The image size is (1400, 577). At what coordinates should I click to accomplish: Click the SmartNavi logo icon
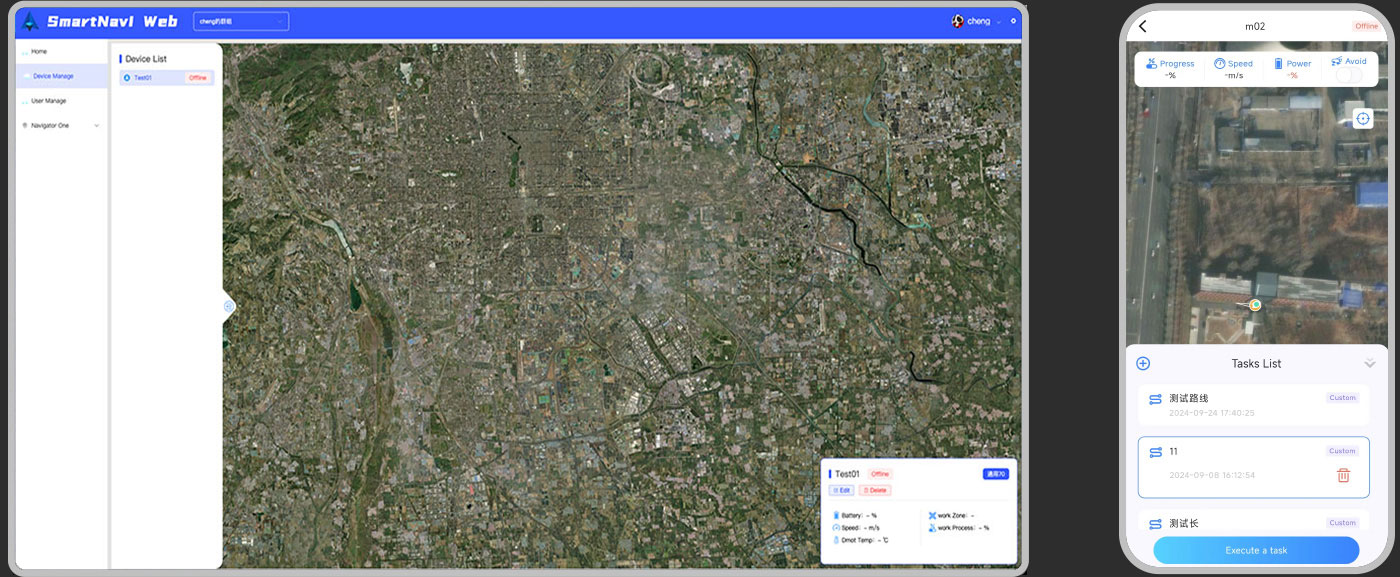tap(31, 21)
